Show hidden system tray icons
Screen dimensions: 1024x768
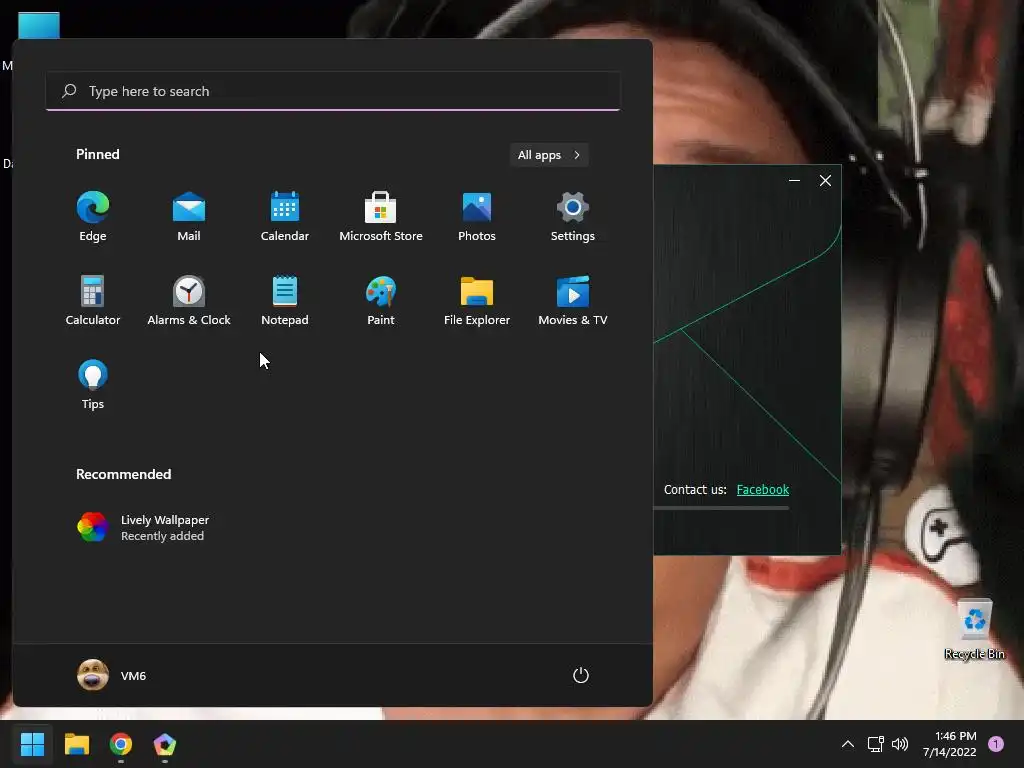848,744
